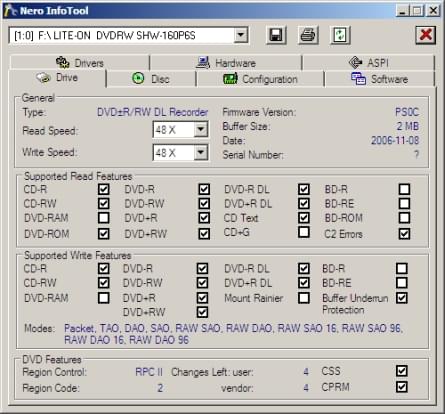Click the Drivers tab gear icon

(x=62, y=62)
